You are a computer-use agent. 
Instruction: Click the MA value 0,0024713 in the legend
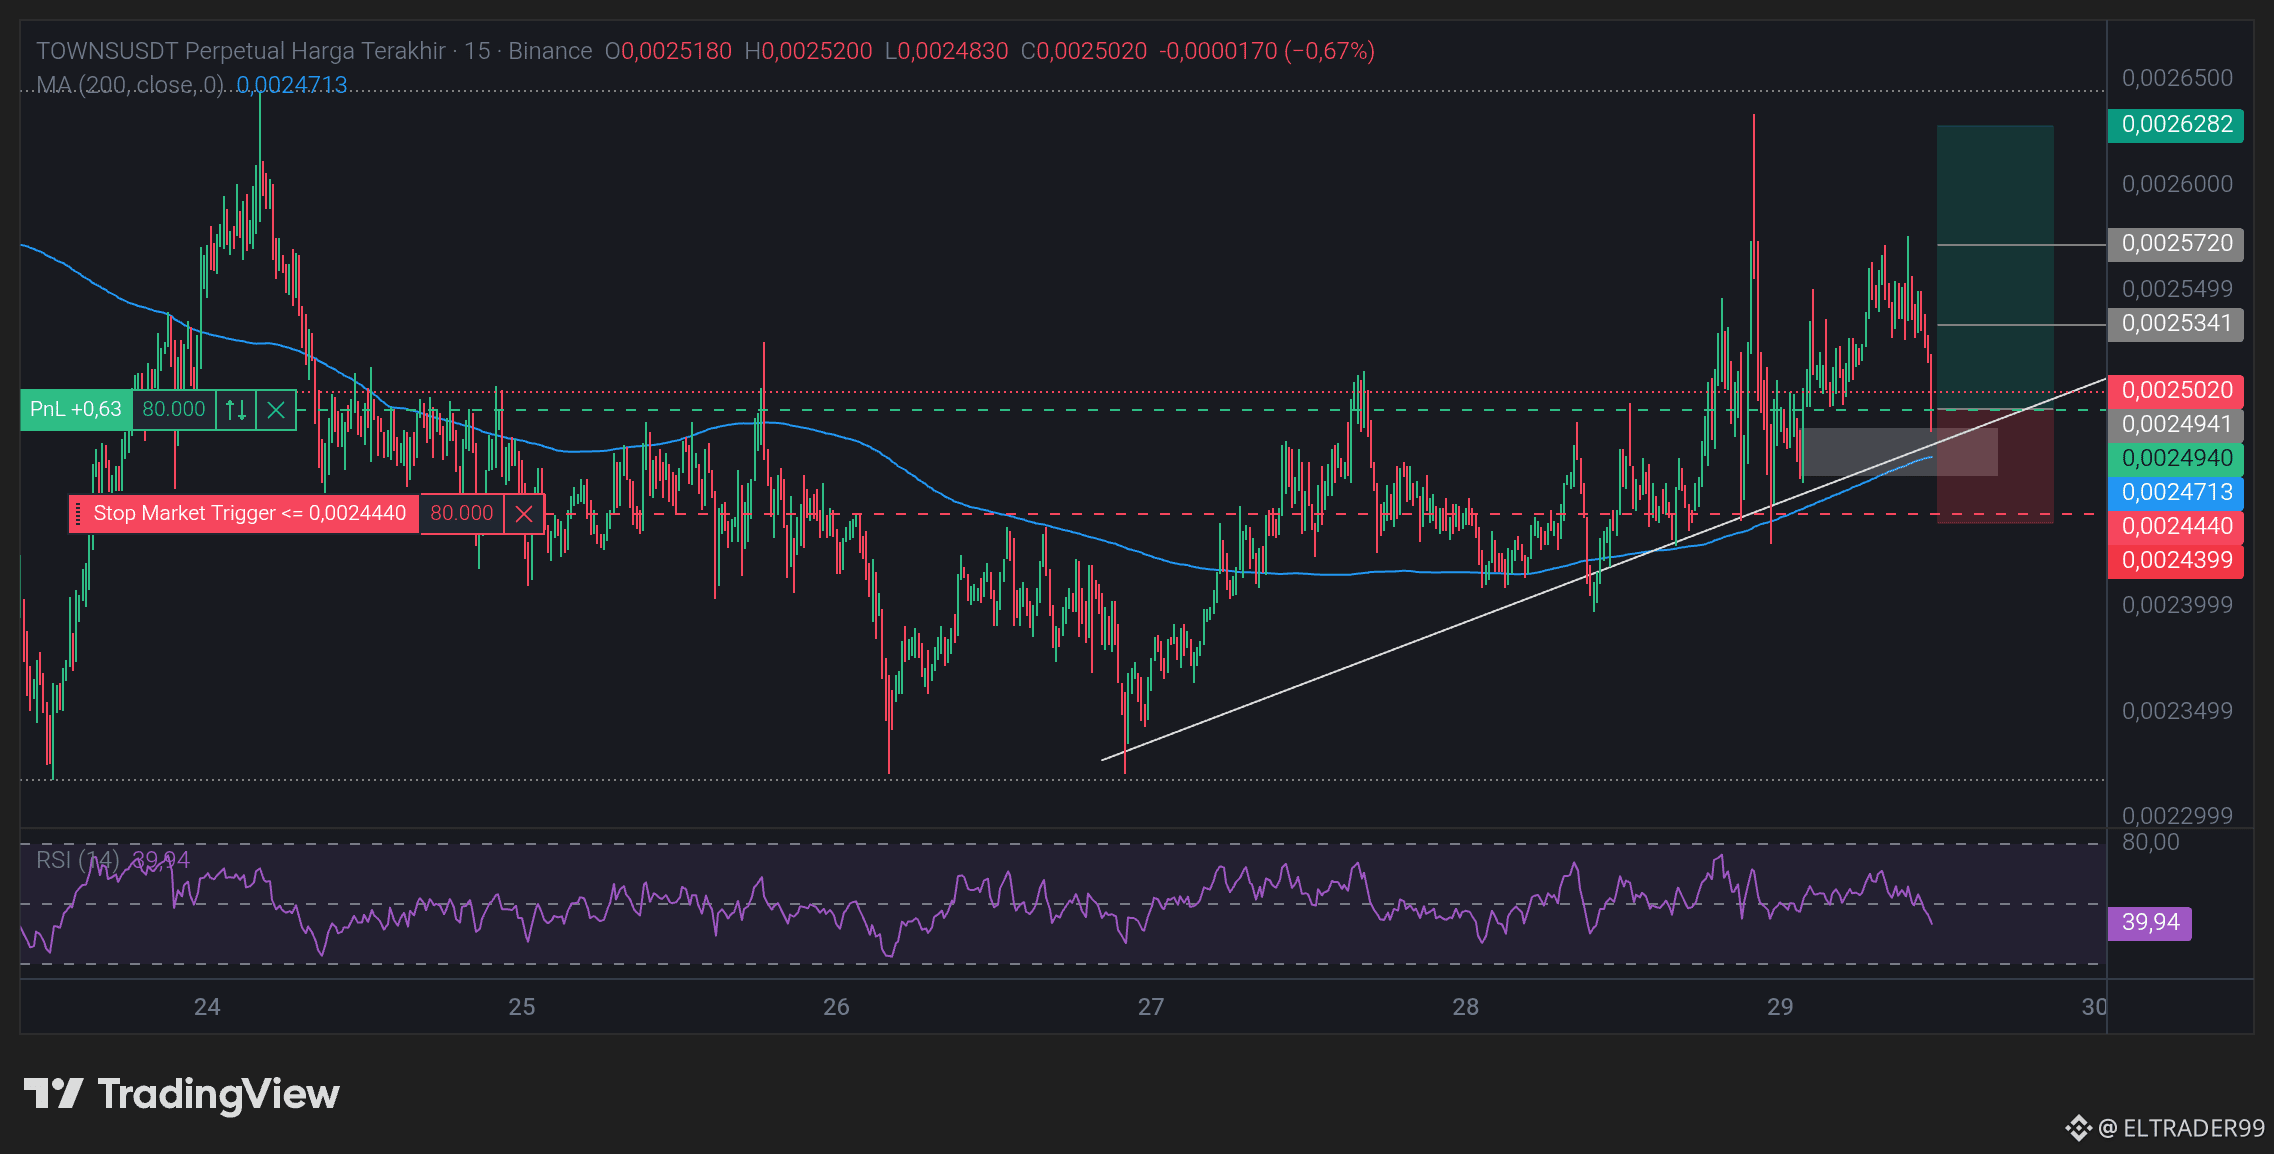[292, 85]
